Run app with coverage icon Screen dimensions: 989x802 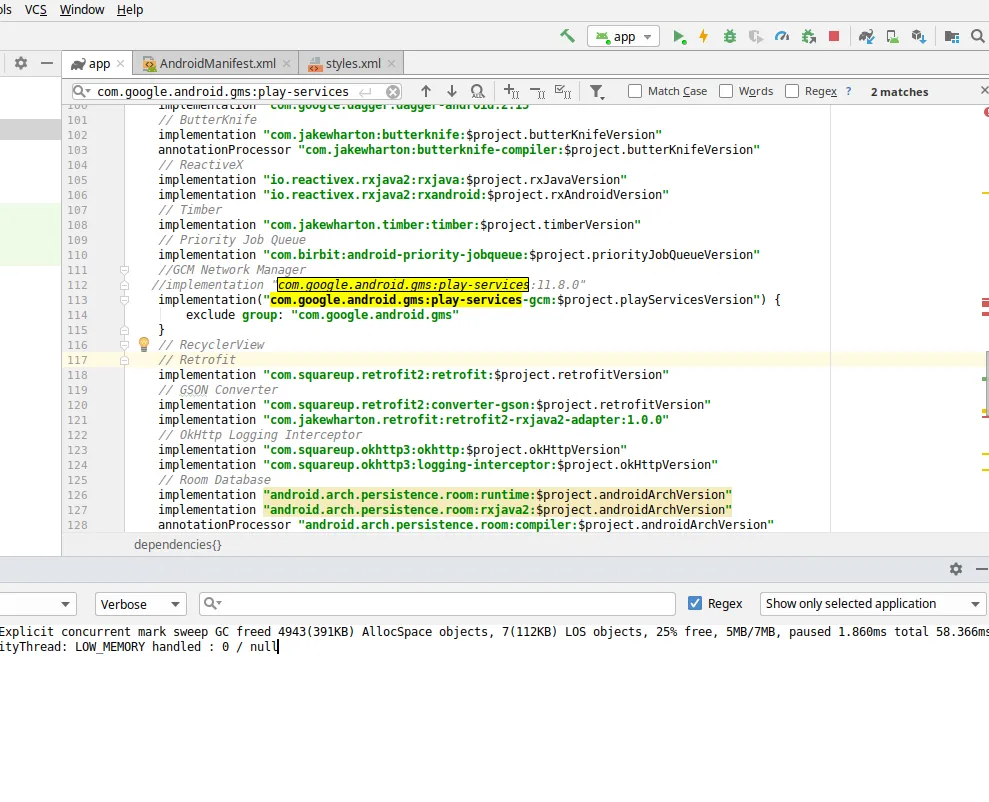(756, 37)
